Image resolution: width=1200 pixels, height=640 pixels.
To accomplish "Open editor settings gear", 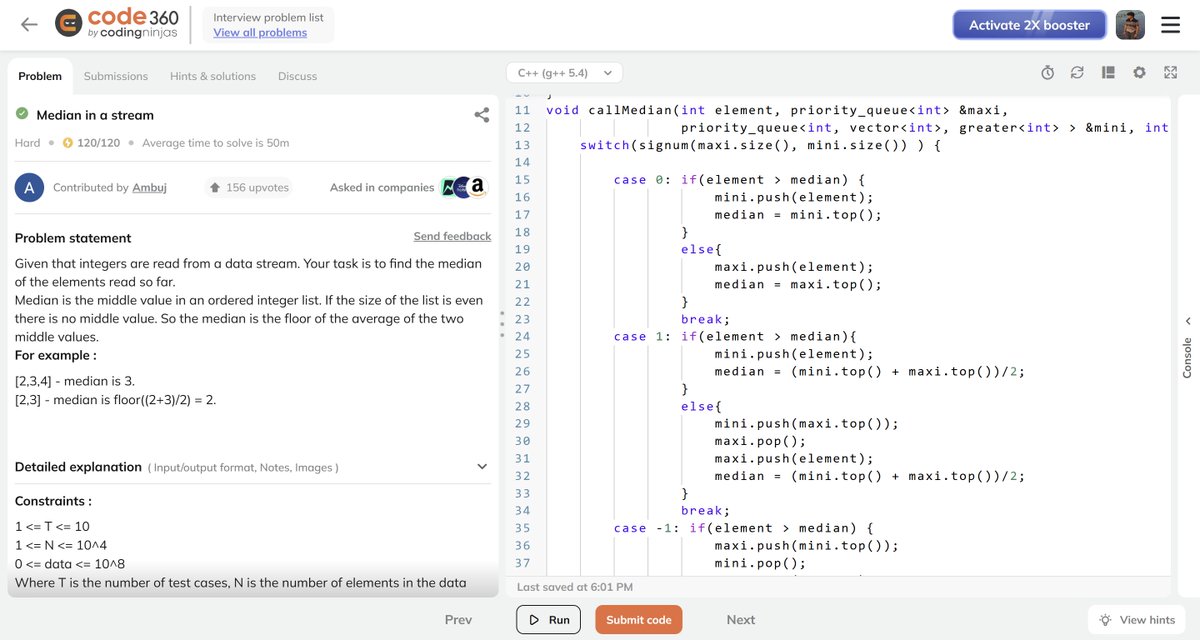I will pyautogui.click(x=1139, y=73).
